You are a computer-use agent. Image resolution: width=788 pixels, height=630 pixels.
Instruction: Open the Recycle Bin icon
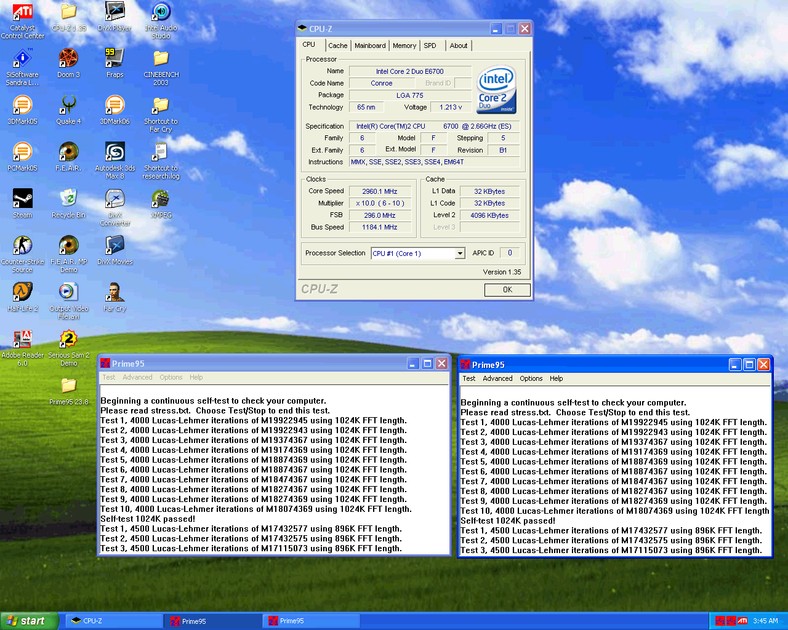click(x=68, y=197)
